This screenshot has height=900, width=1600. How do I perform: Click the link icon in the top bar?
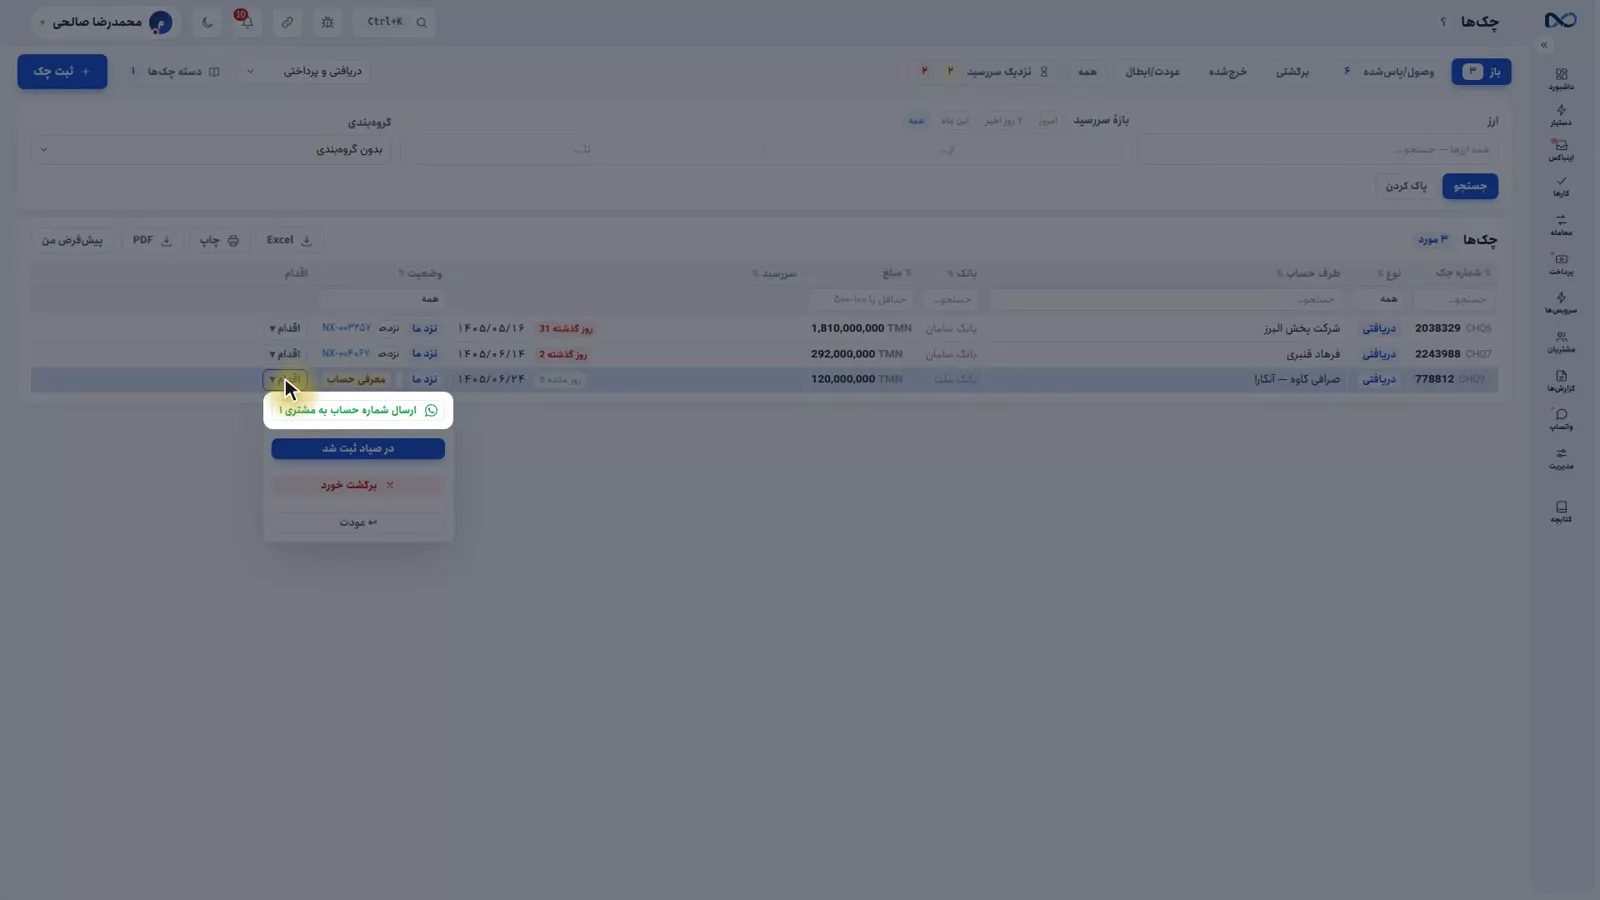(x=287, y=22)
